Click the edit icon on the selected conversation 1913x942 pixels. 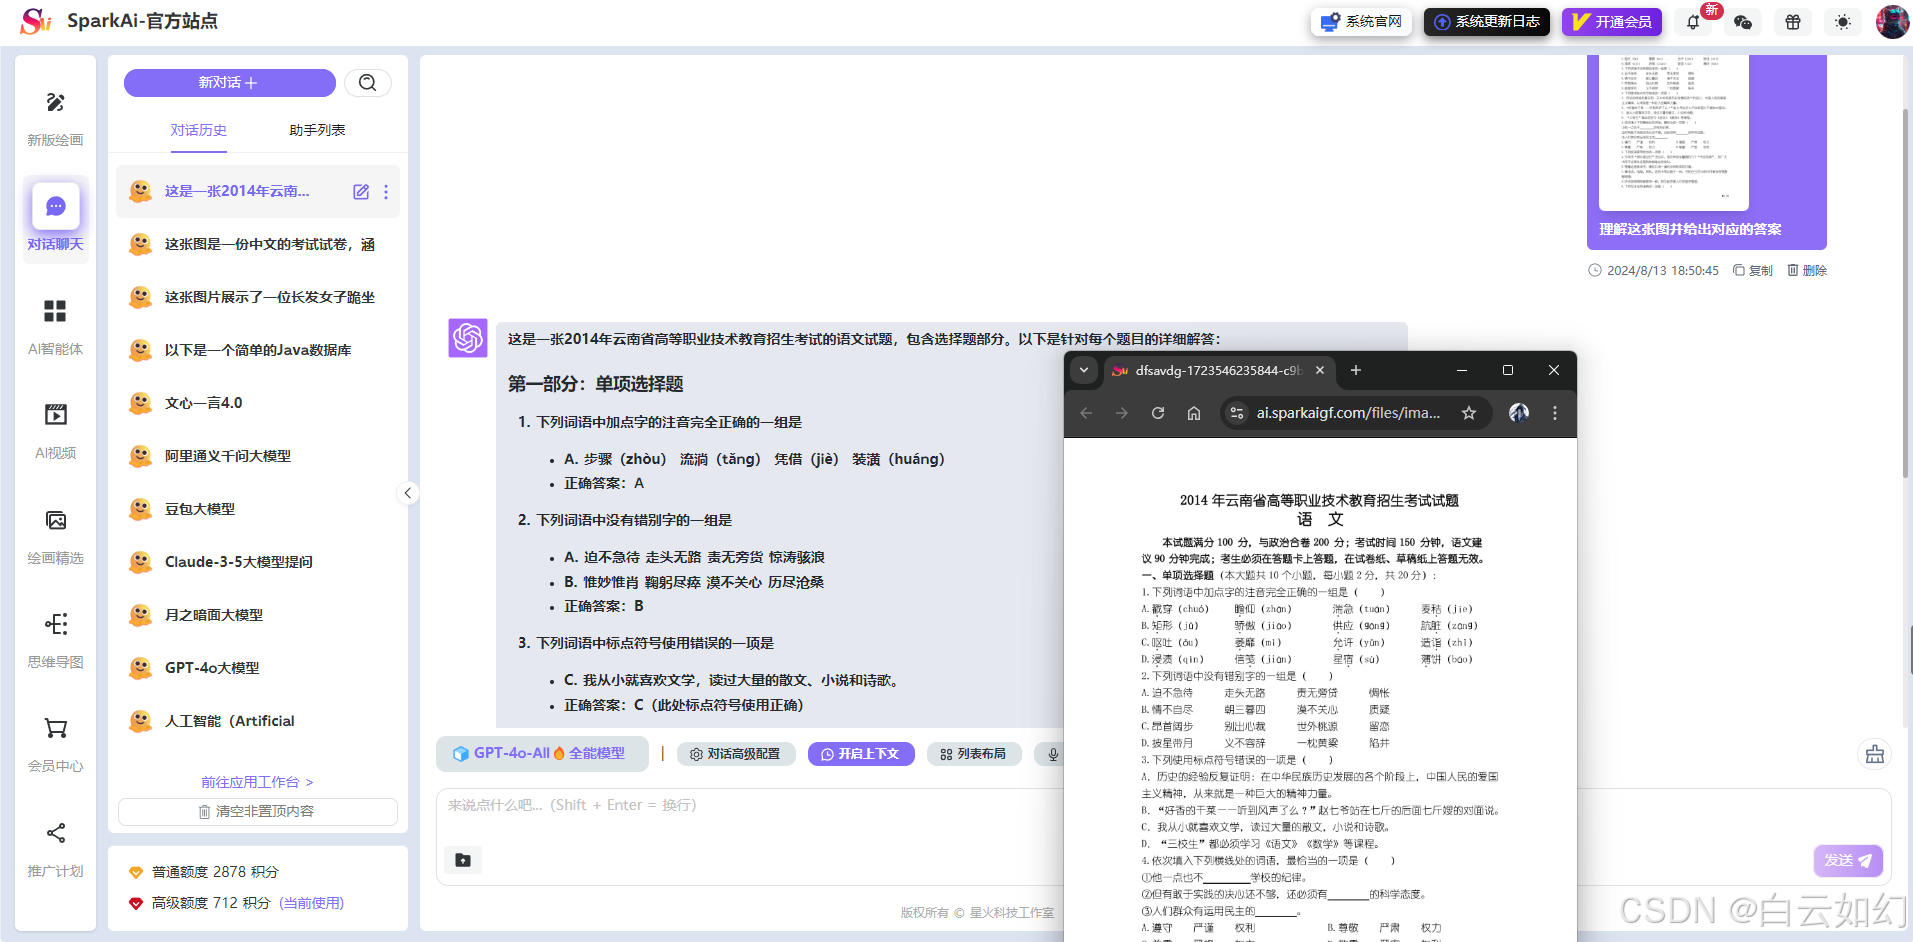point(361,192)
